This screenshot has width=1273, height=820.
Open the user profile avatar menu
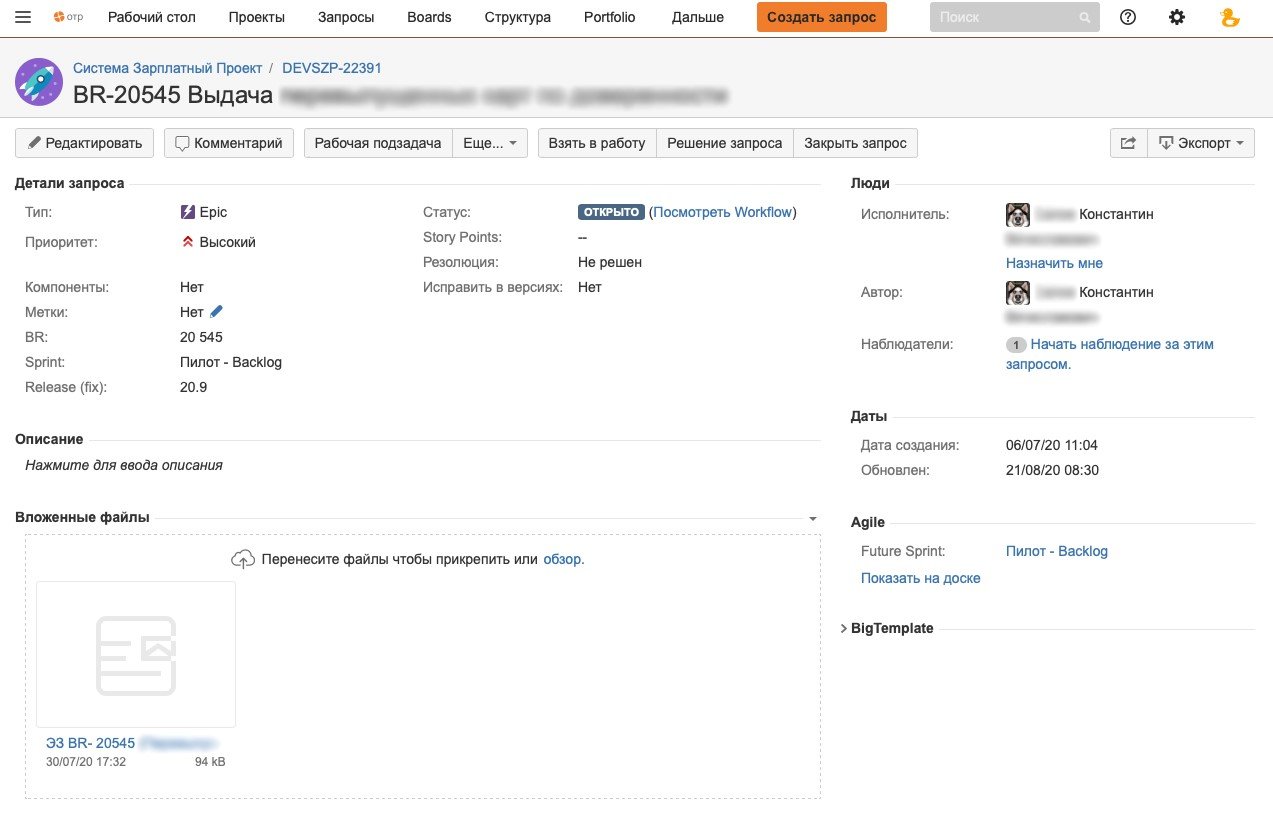click(1230, 17)
